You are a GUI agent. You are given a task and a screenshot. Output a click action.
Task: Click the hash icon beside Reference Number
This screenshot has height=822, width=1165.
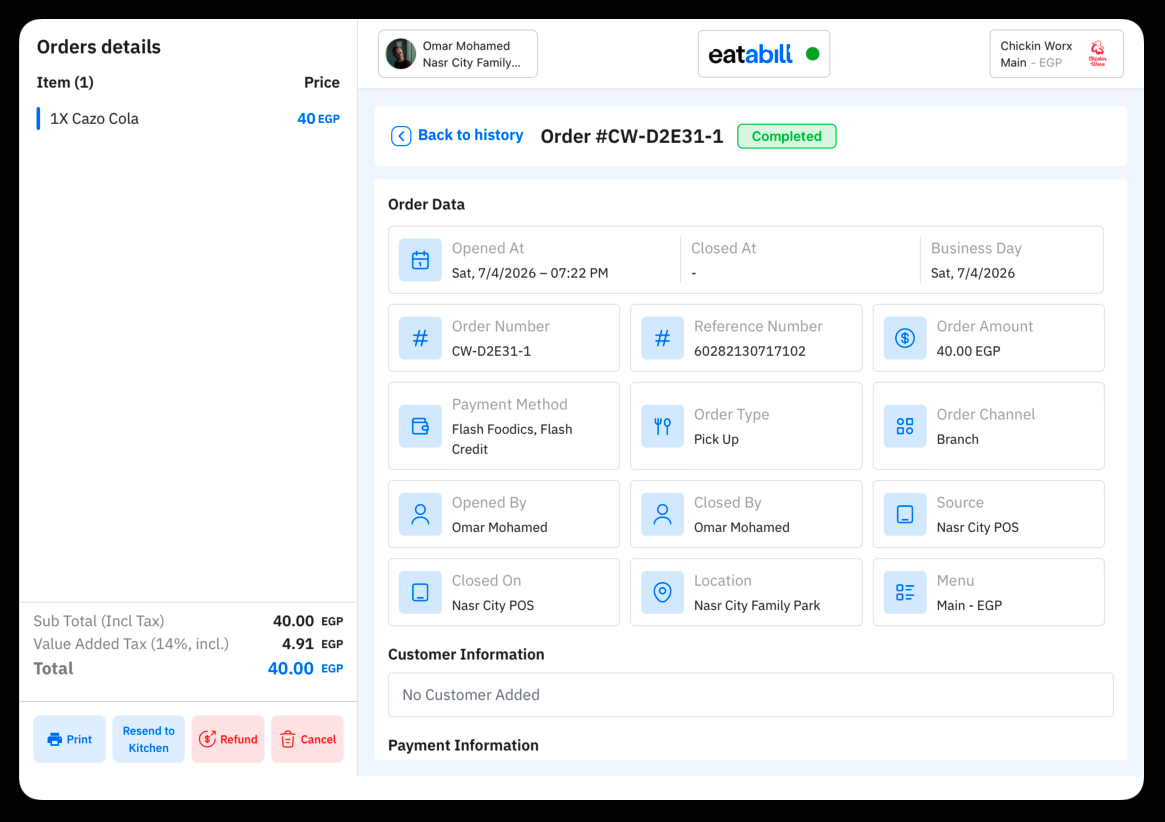click(x=662, y=338)
